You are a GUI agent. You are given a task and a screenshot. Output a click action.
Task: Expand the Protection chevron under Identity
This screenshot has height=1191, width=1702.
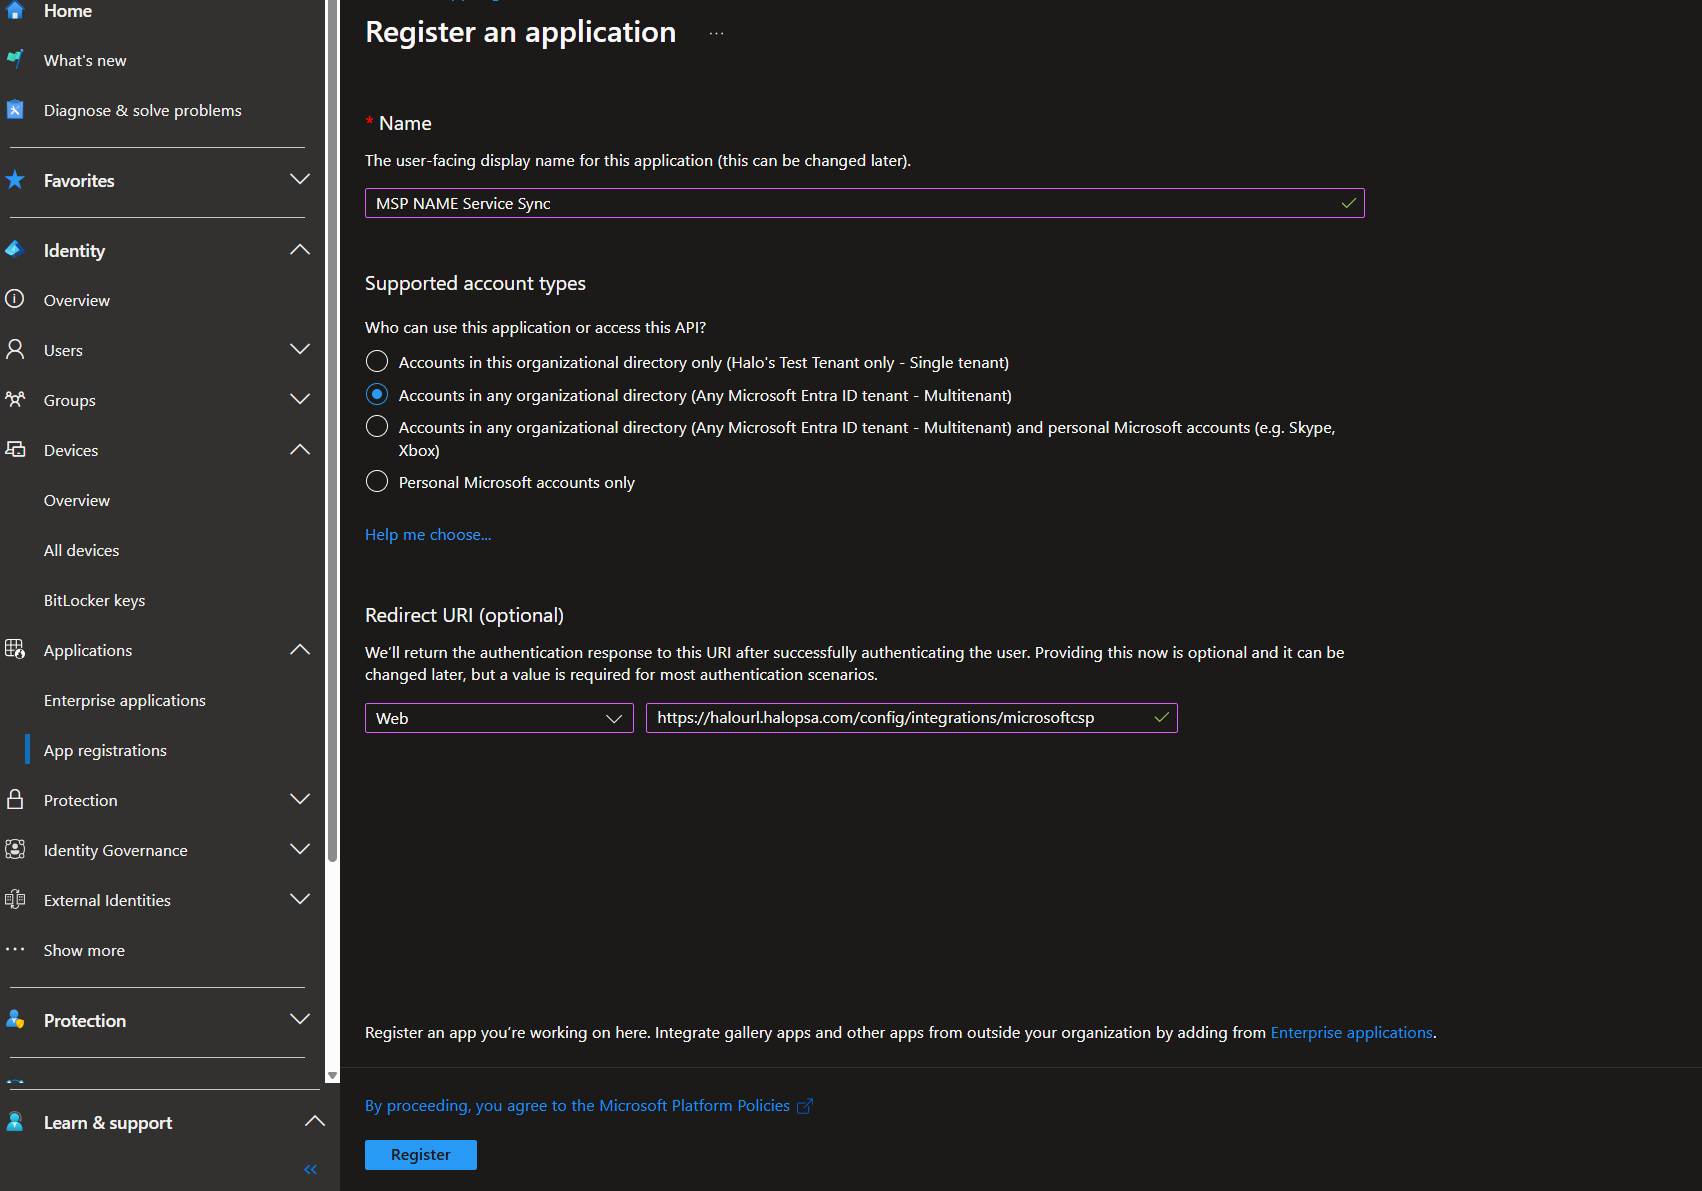(300, 799)
